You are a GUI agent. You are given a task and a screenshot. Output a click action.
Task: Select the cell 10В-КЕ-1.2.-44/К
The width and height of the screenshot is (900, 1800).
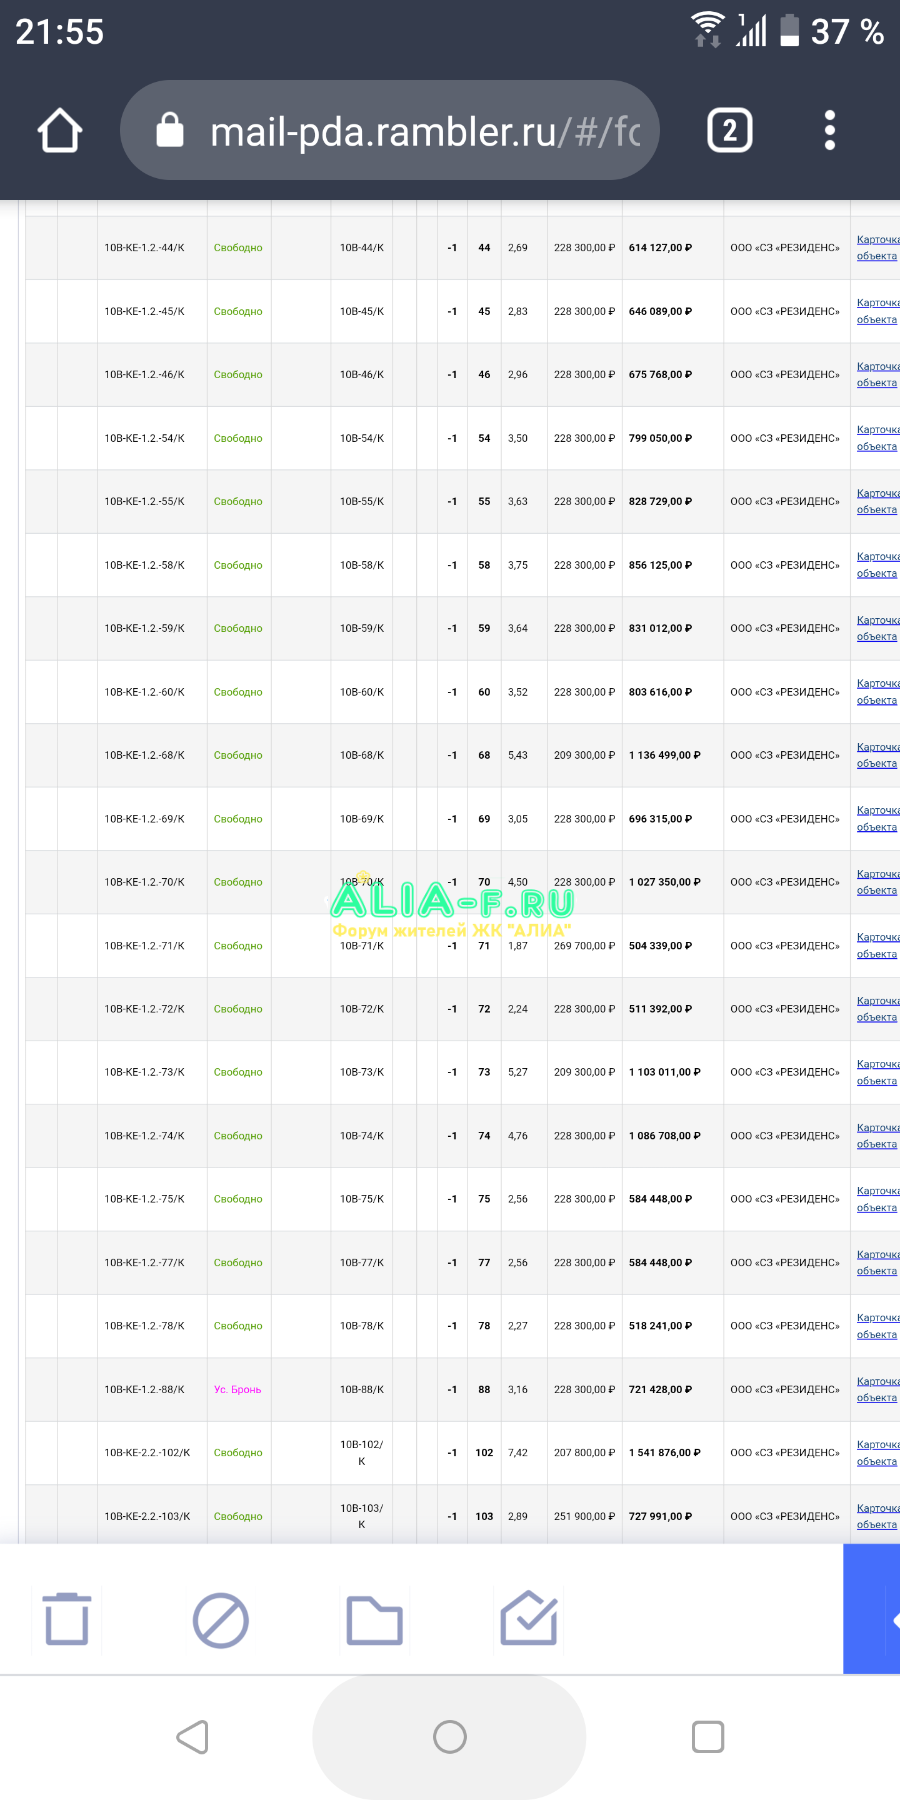tap(145, 248)
